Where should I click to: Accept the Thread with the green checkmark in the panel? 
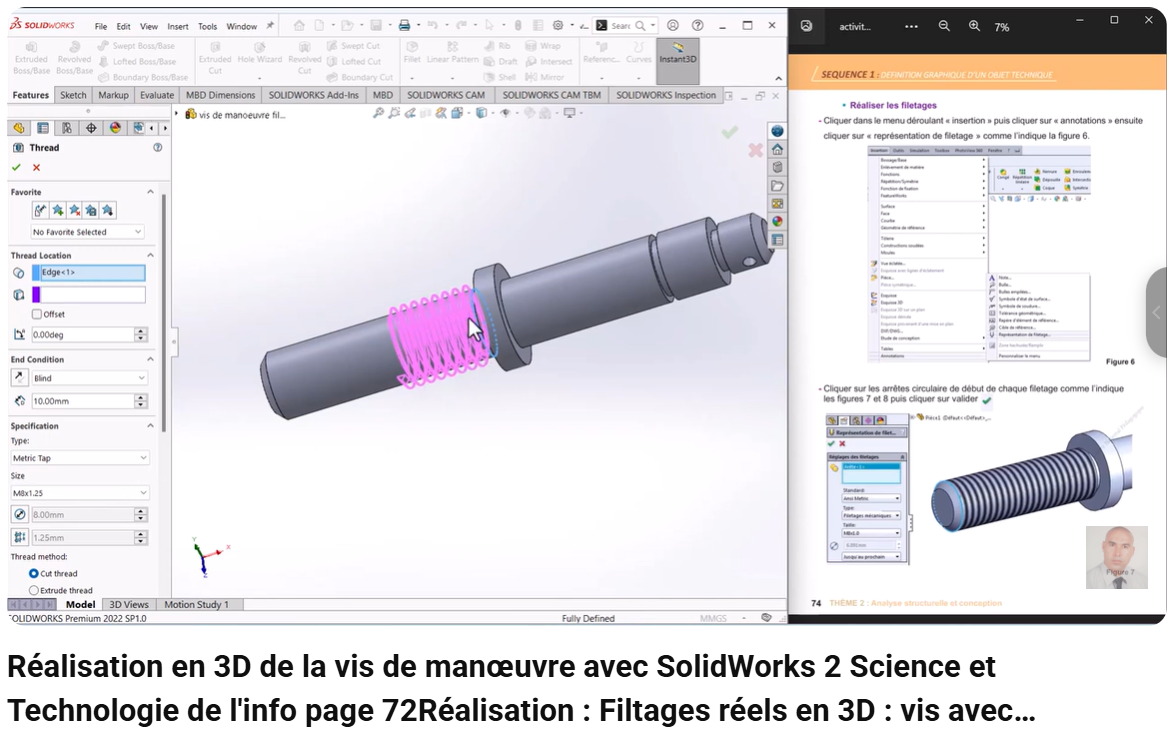16,167
